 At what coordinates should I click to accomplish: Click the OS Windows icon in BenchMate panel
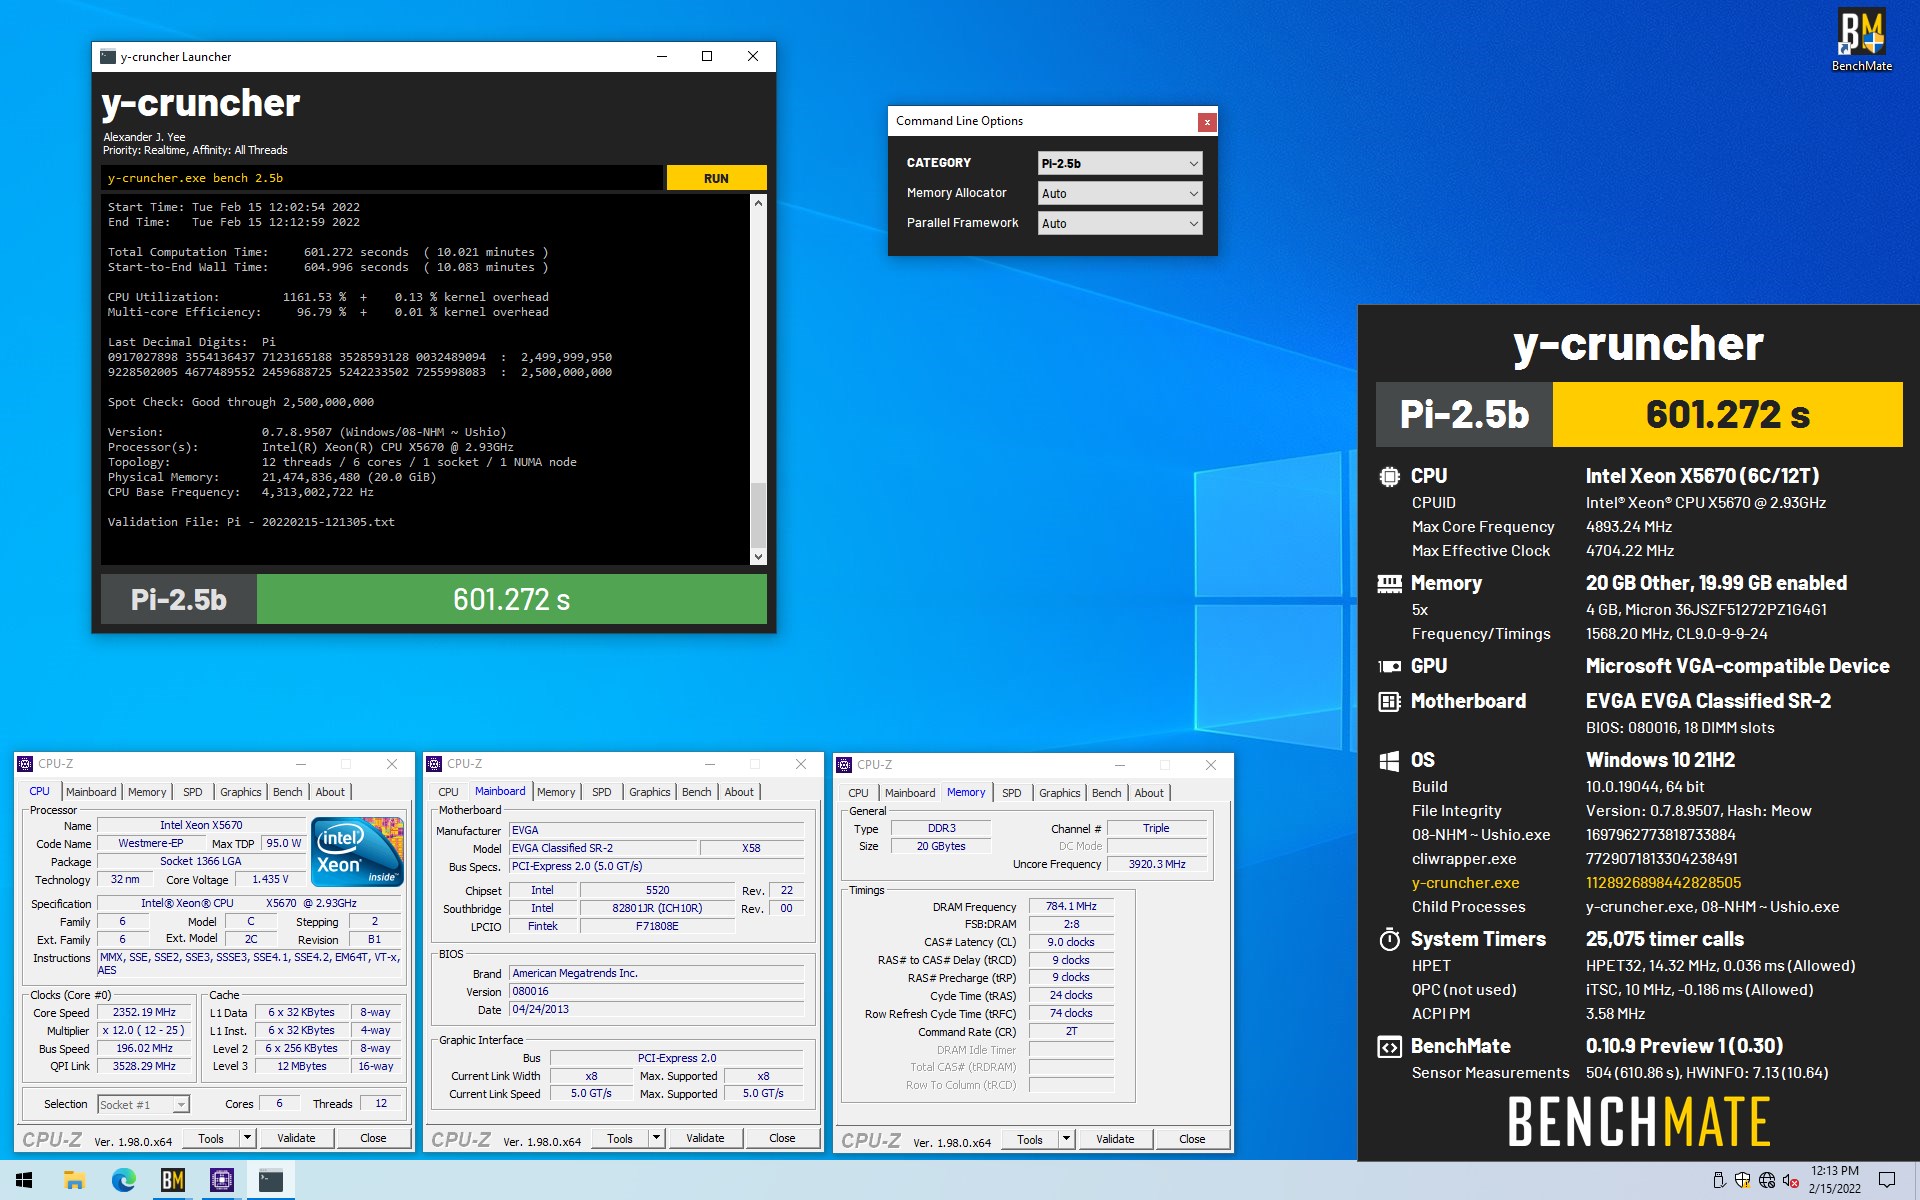pos(1389,761)
